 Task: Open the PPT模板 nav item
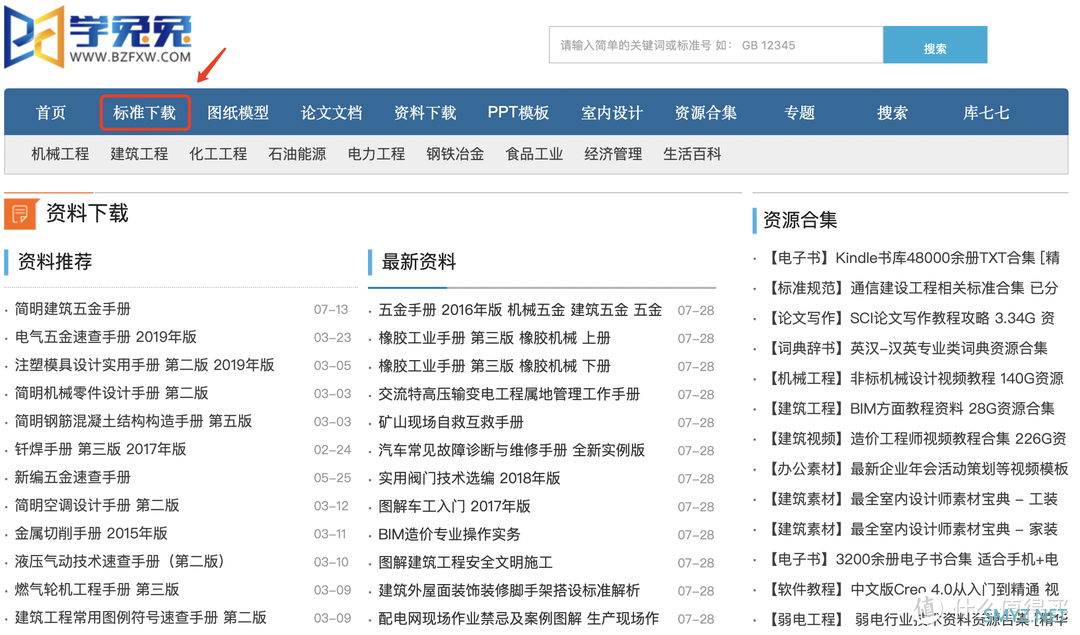518,113
